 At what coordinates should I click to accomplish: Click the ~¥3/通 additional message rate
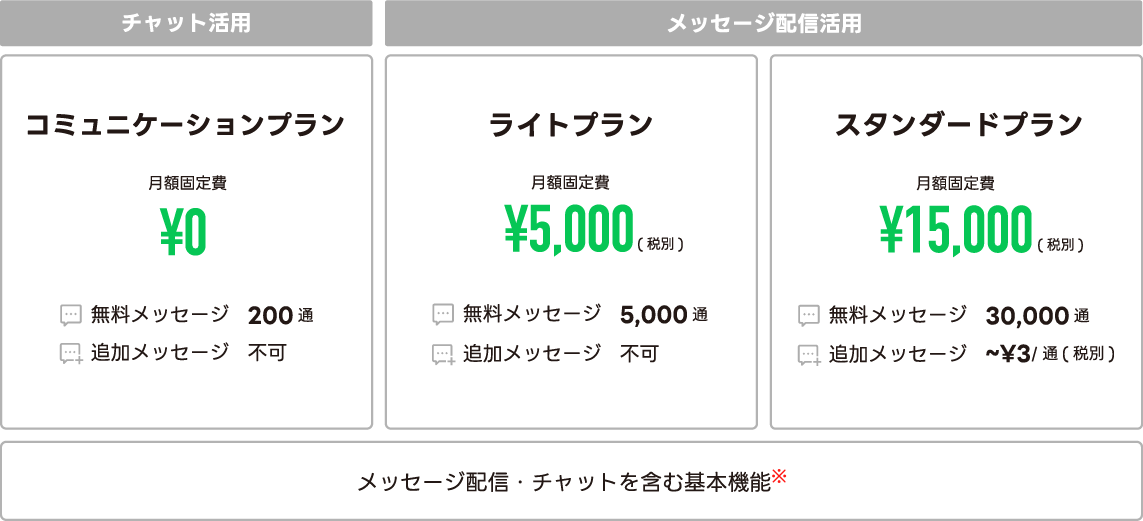1049,353
